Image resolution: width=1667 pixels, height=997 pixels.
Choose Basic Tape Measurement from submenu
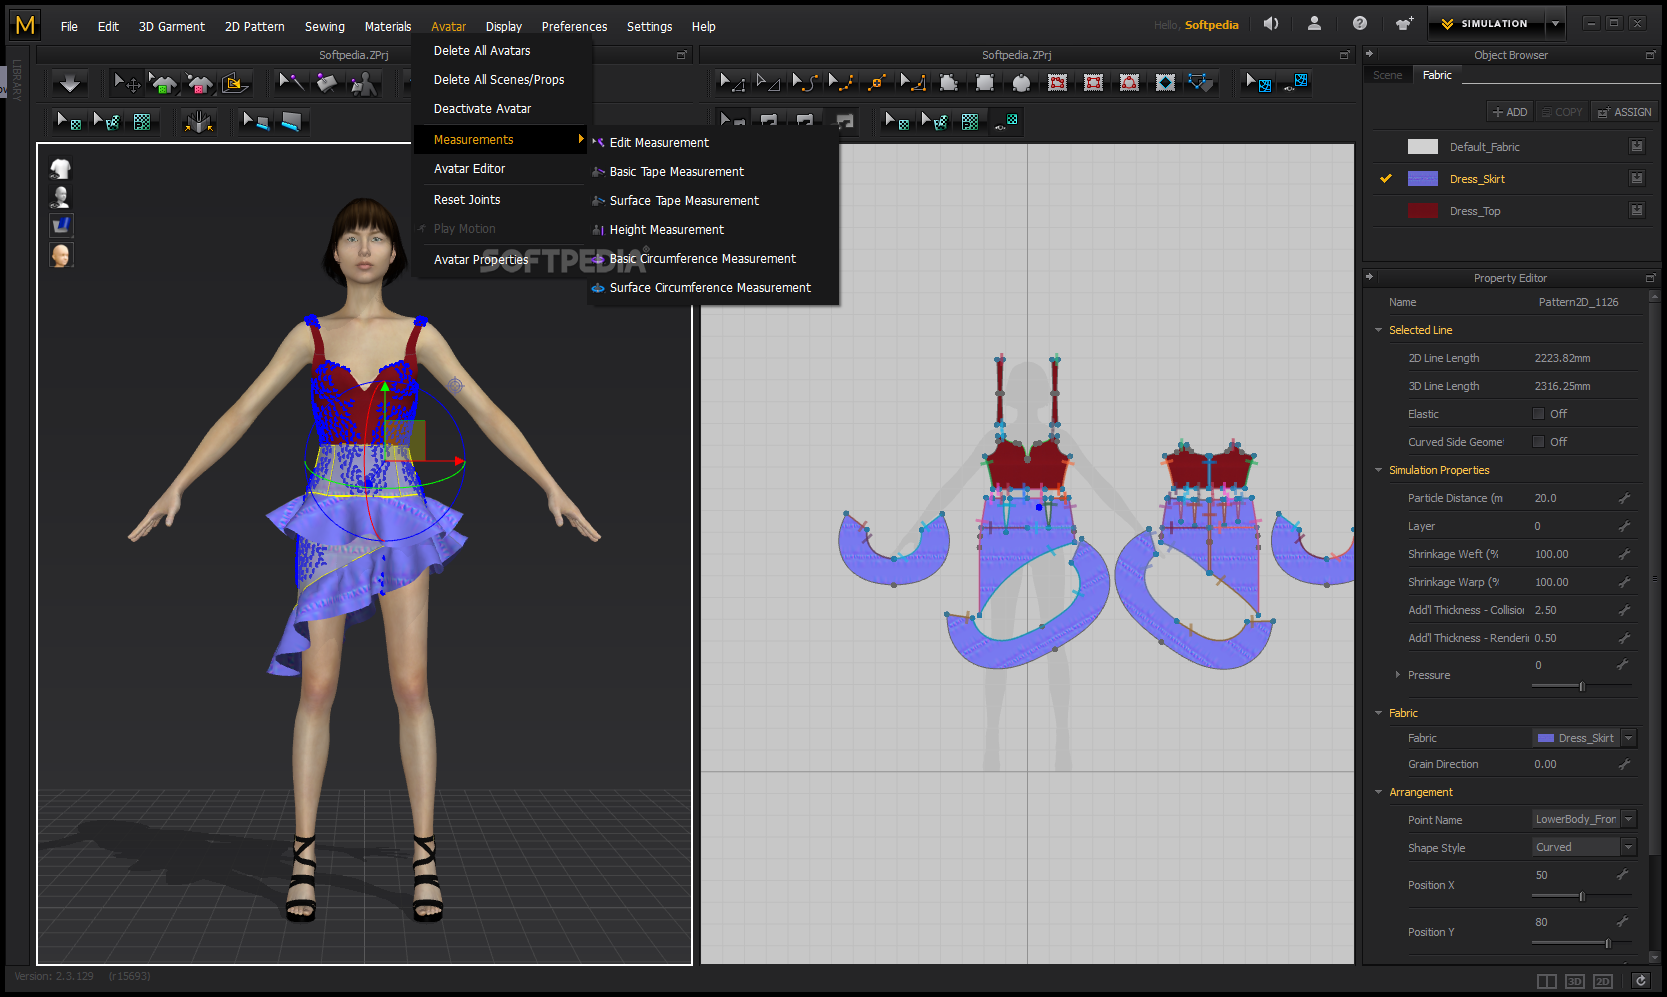coord(677,172)
